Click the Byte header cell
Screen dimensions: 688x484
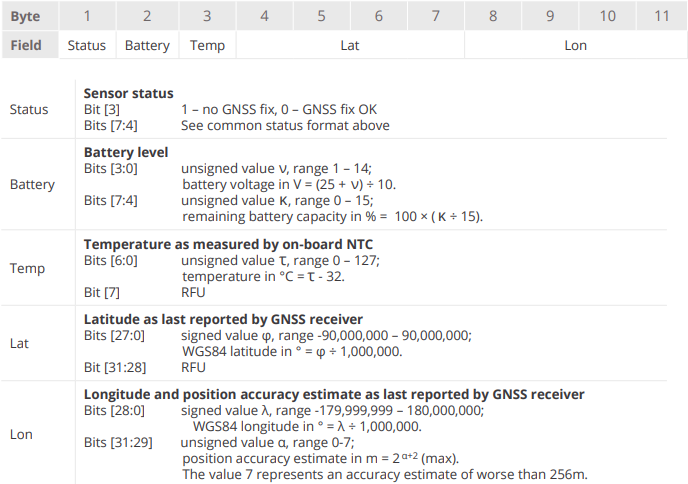(26, 16)
